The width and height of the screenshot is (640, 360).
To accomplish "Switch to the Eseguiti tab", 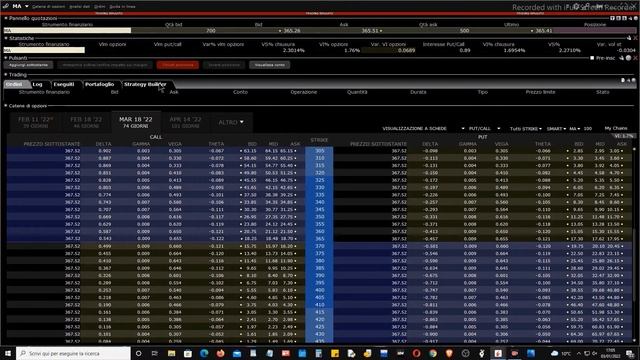I will 64,84.
